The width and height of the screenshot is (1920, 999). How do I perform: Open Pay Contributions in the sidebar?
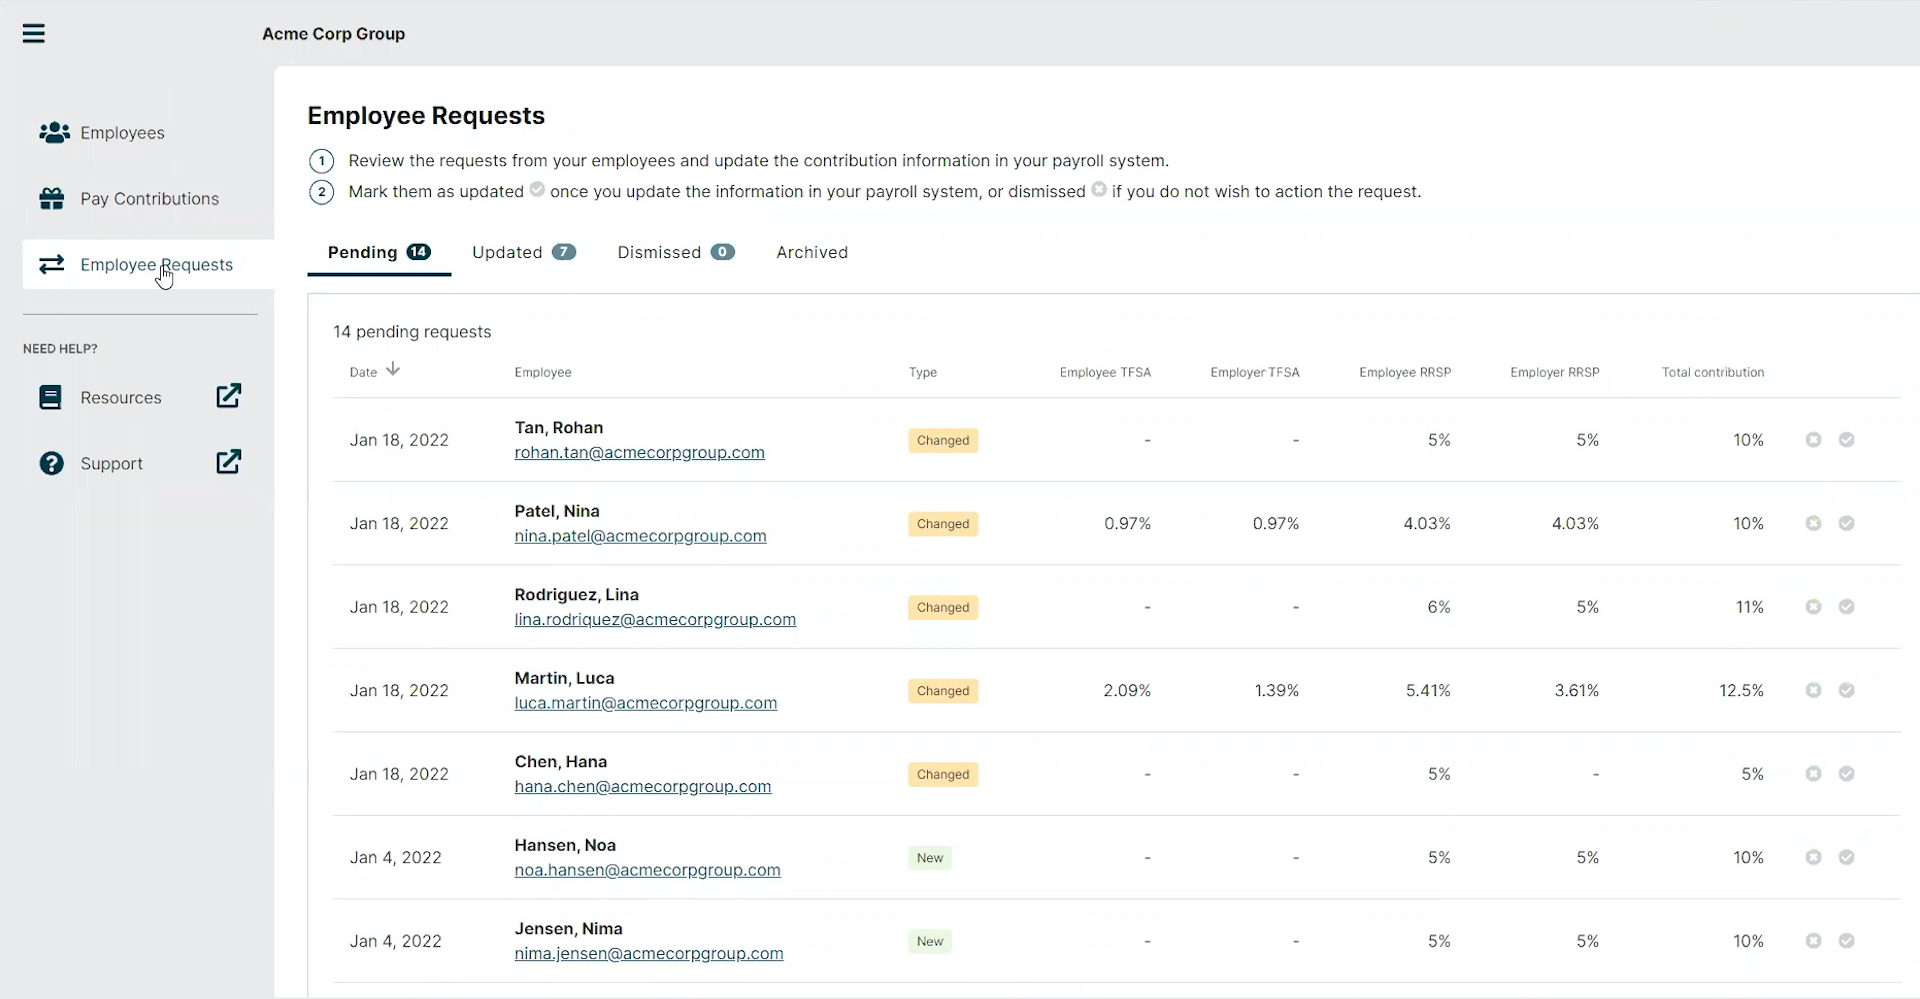149,199
